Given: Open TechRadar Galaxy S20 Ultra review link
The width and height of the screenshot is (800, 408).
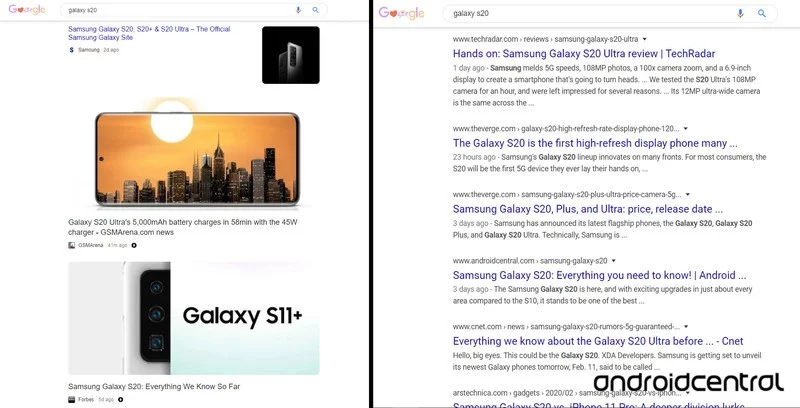Looking at the screenshot, I should coord(584,54).
